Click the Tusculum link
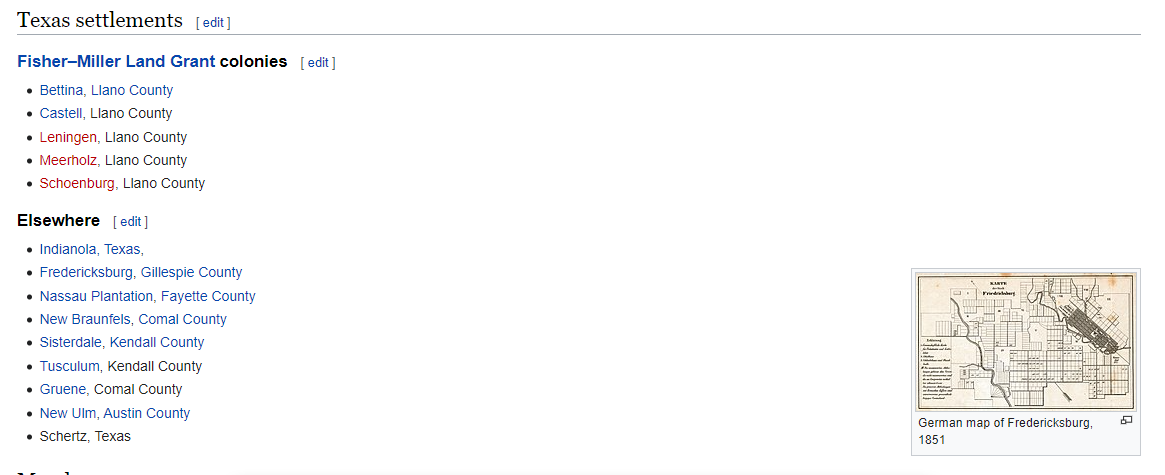Viewport: 1165px width, 475px height. click(70, 366)
